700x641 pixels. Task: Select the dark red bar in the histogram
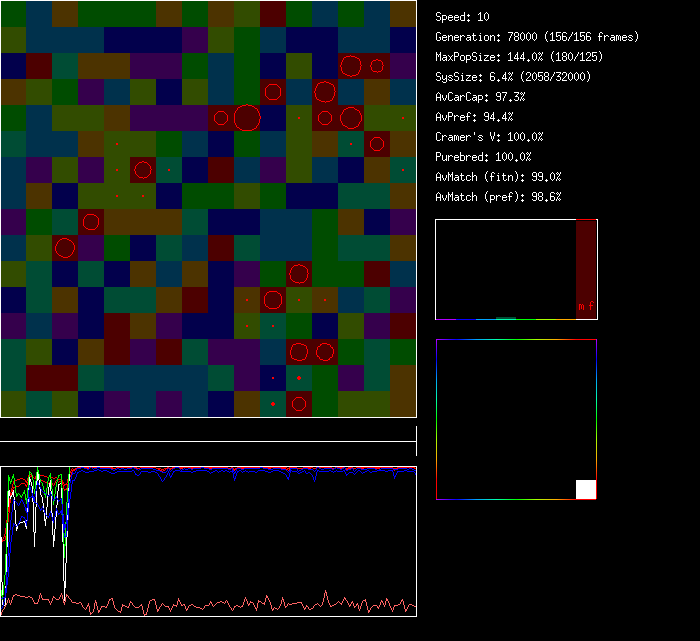[586, 262]
